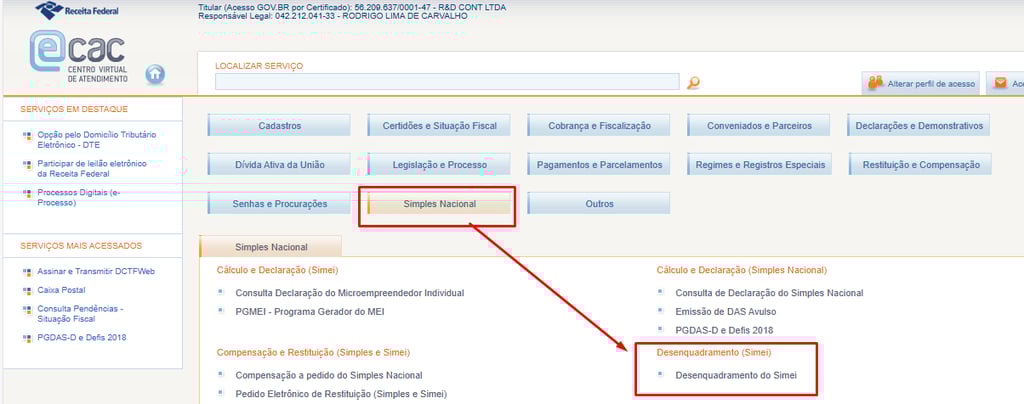Open Legislação e Processo category
1024x404 pixels.
pos(439,164)
